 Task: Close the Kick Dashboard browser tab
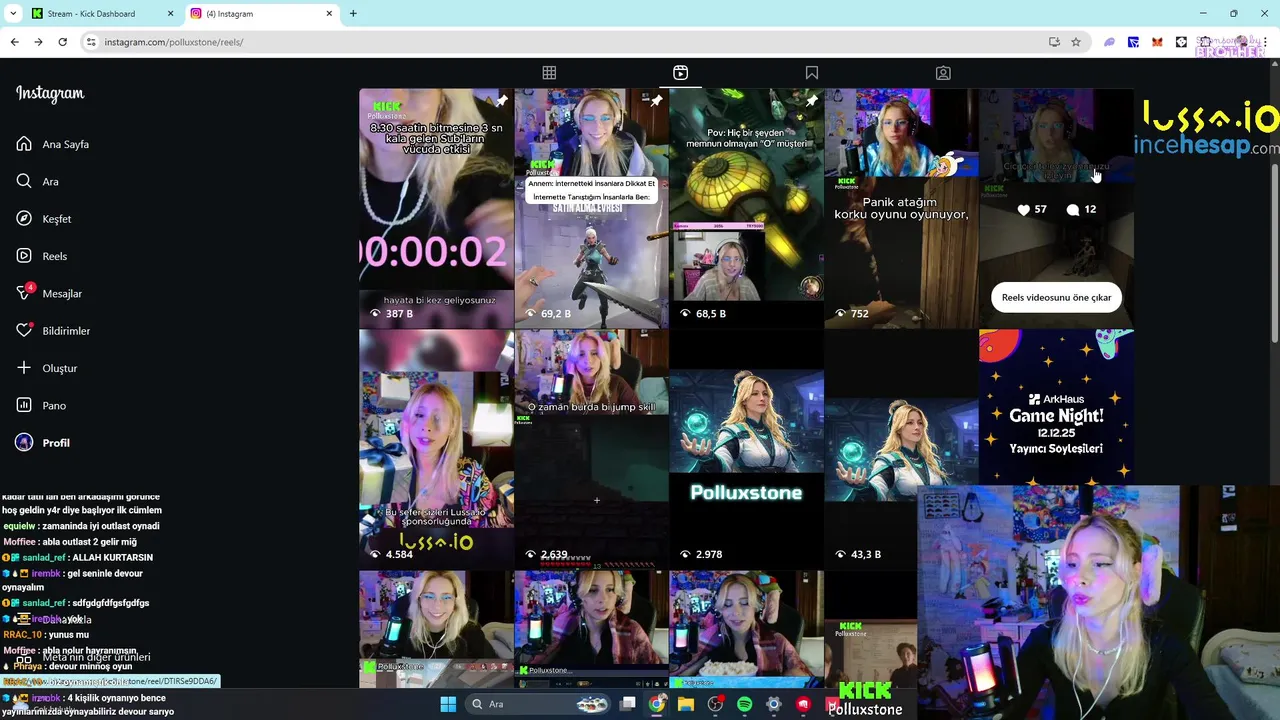[170, 14]
